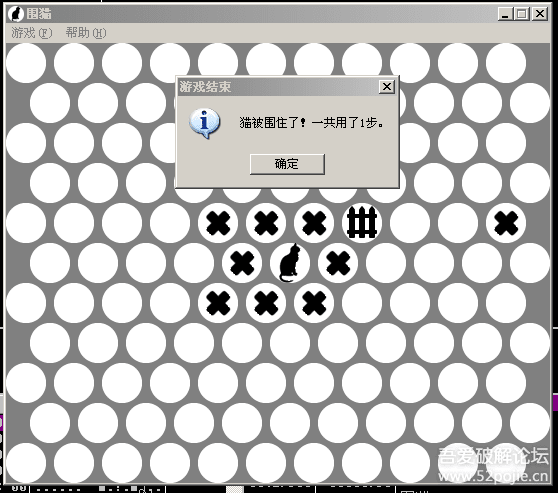Click the X cell directly left of fence
558x493 pixels.
click(314, 223)
